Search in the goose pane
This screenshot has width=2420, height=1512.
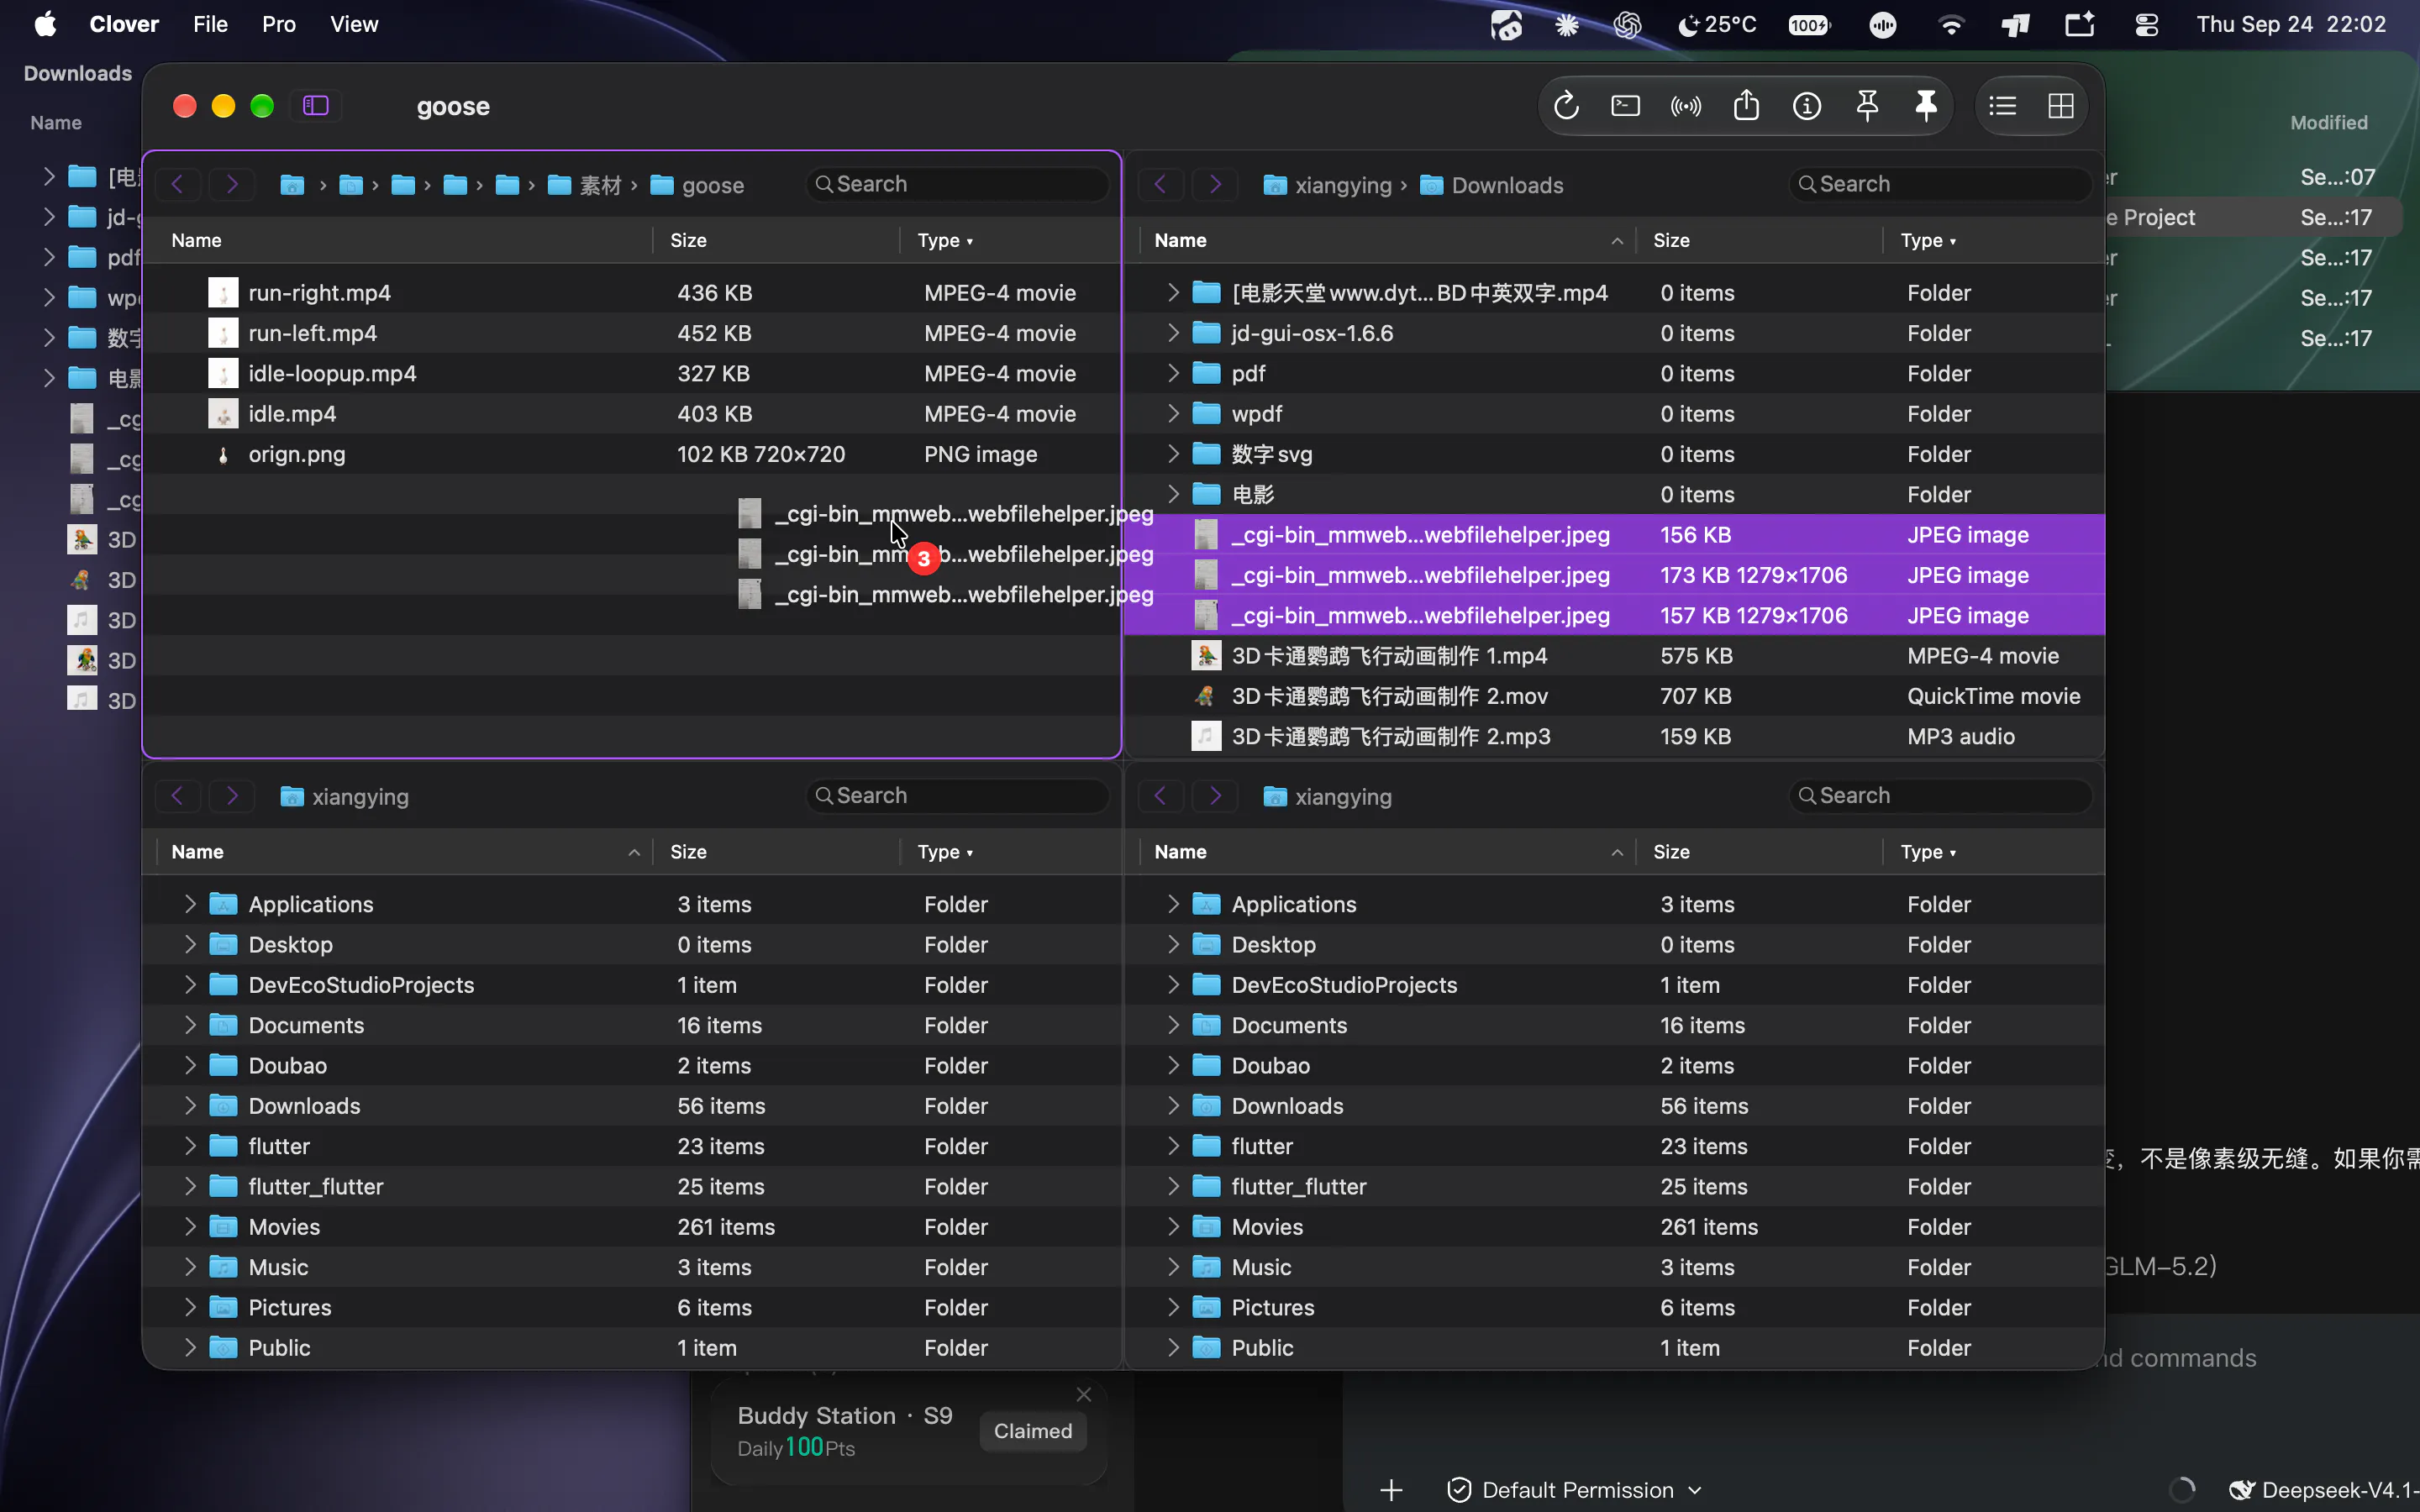click(958, 184)
